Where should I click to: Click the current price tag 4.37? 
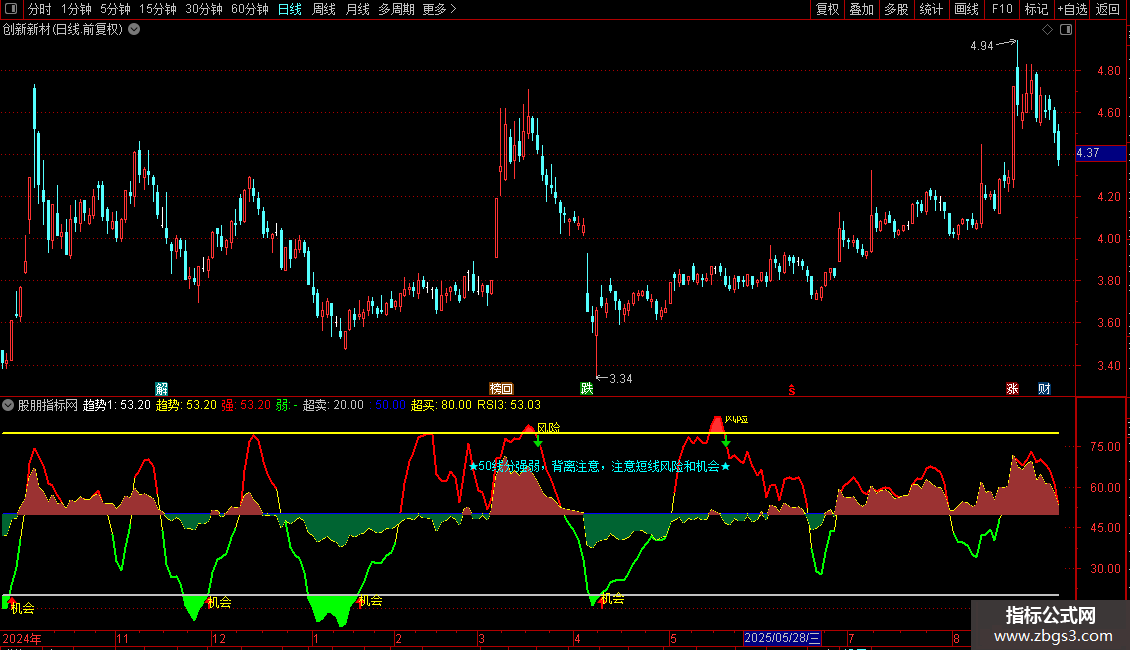pyautogui.click(x=1100, y=153)
